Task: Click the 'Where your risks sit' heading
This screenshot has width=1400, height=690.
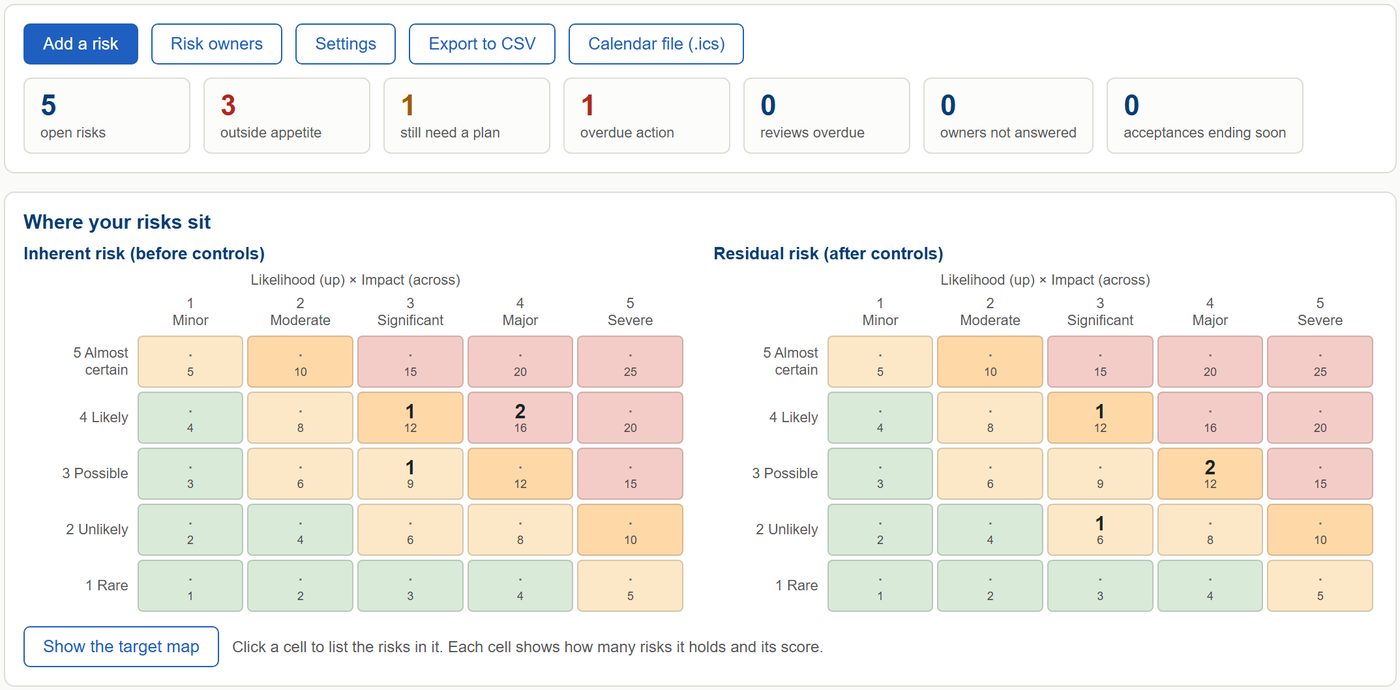Action: [117, 222]
